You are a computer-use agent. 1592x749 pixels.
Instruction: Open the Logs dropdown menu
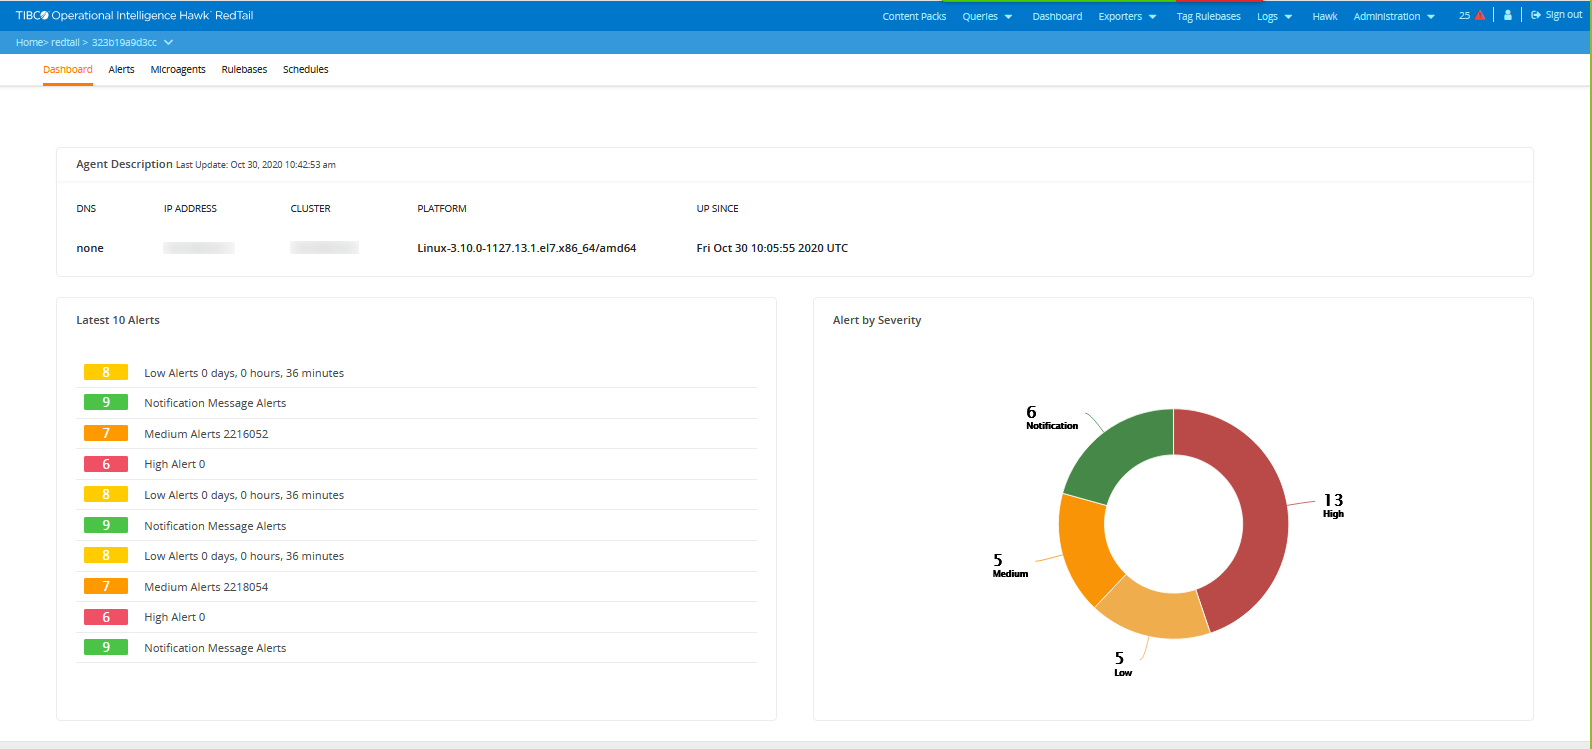(1274, 17)
